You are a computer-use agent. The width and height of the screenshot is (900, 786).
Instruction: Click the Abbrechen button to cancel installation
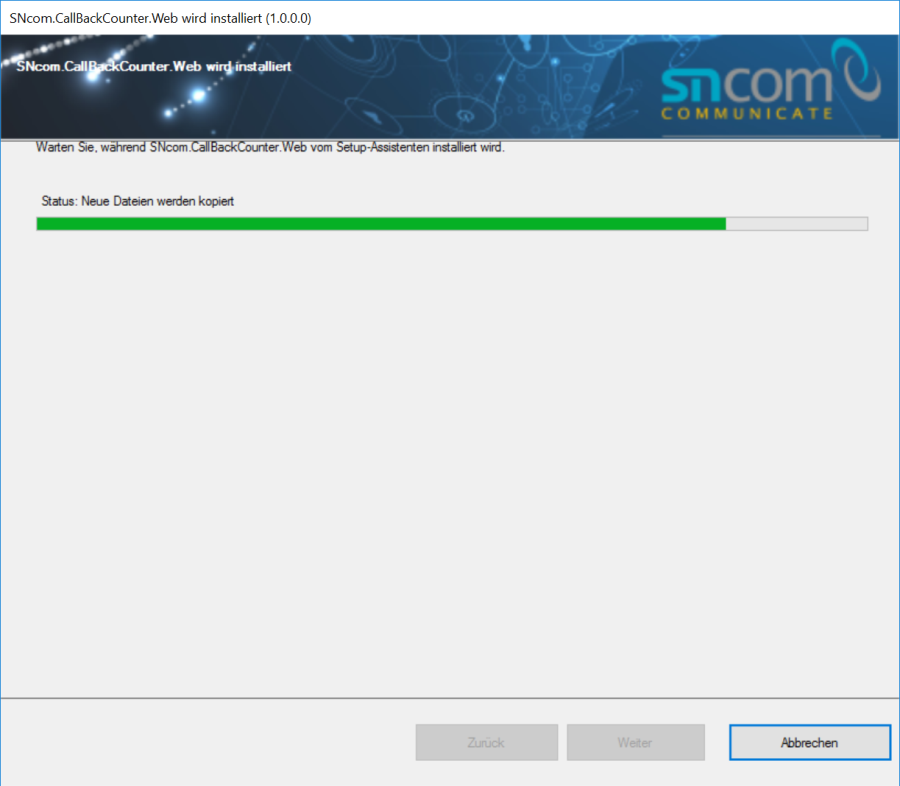tap(810, 742)
